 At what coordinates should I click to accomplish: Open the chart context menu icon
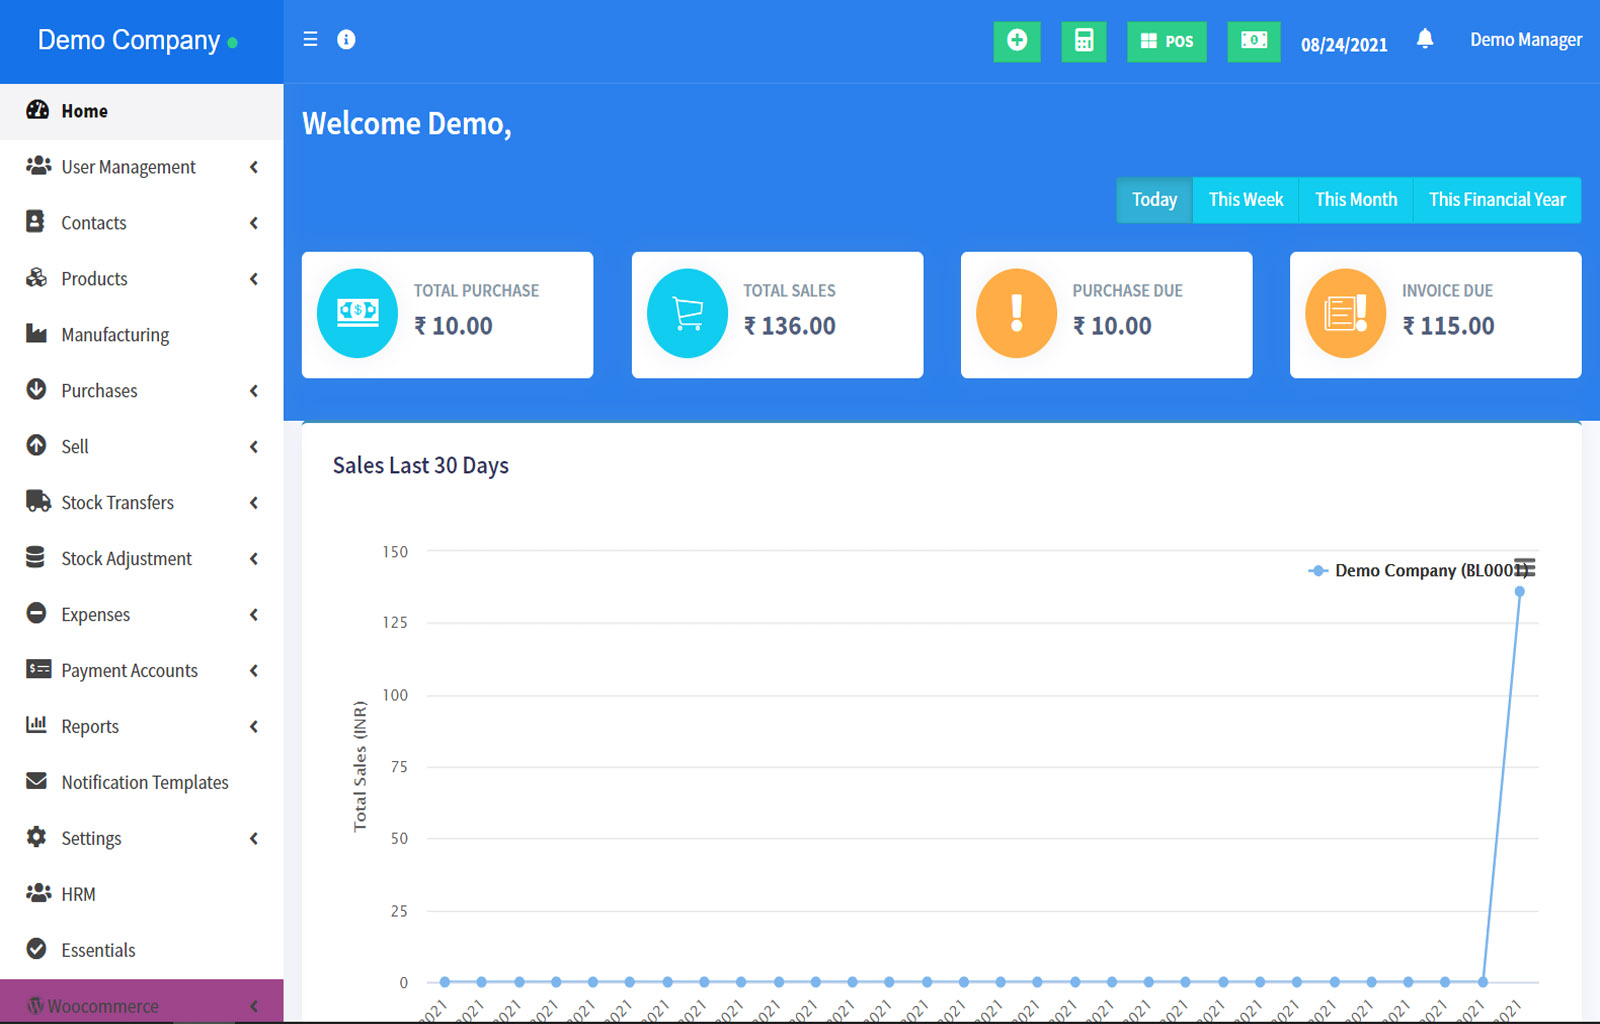(1525, 567)
